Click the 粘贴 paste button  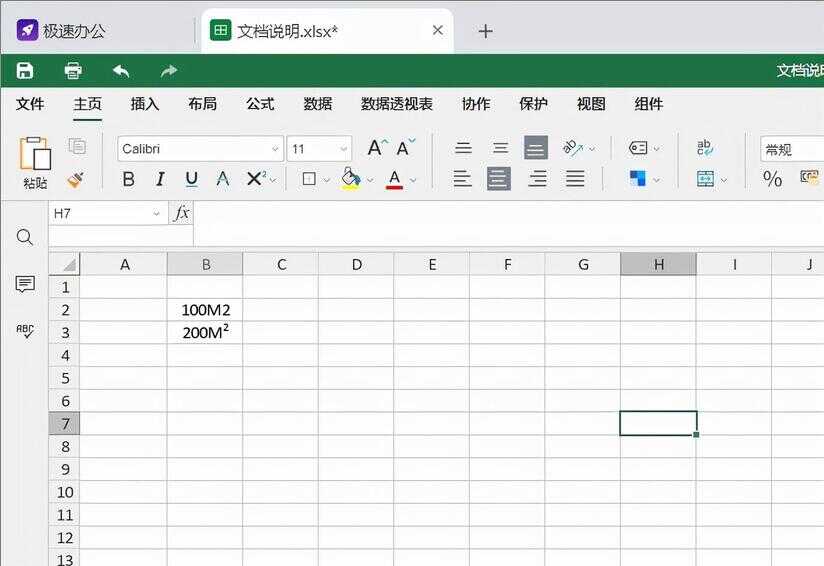35,162
